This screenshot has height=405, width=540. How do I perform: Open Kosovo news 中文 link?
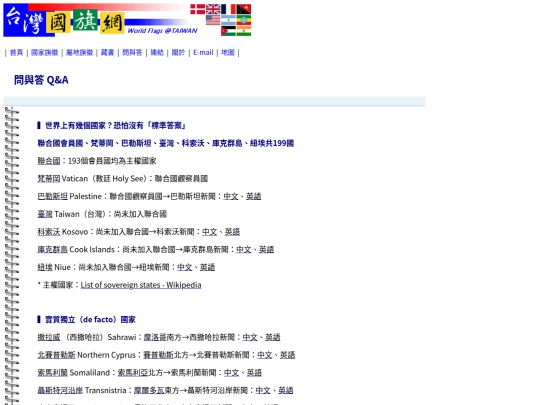pos(209,232)
